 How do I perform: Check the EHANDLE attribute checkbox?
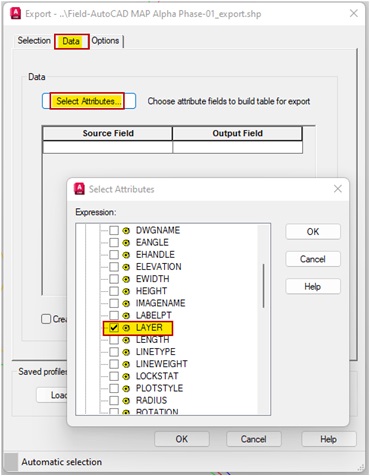(x=114, y=255)
